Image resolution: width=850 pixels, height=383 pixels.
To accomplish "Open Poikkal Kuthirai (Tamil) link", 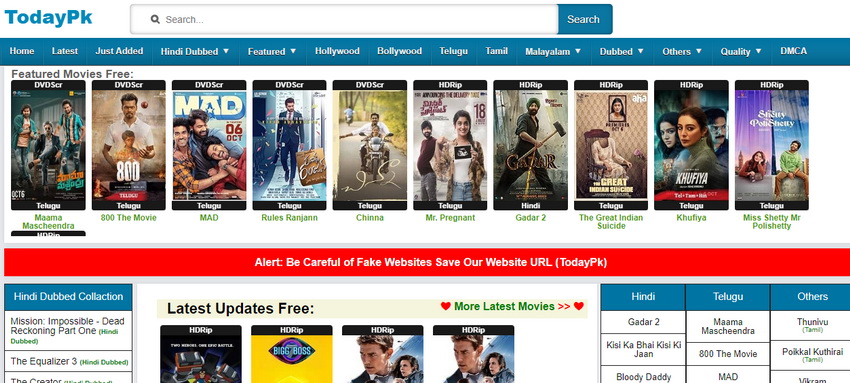I will [x=812, y=355].
